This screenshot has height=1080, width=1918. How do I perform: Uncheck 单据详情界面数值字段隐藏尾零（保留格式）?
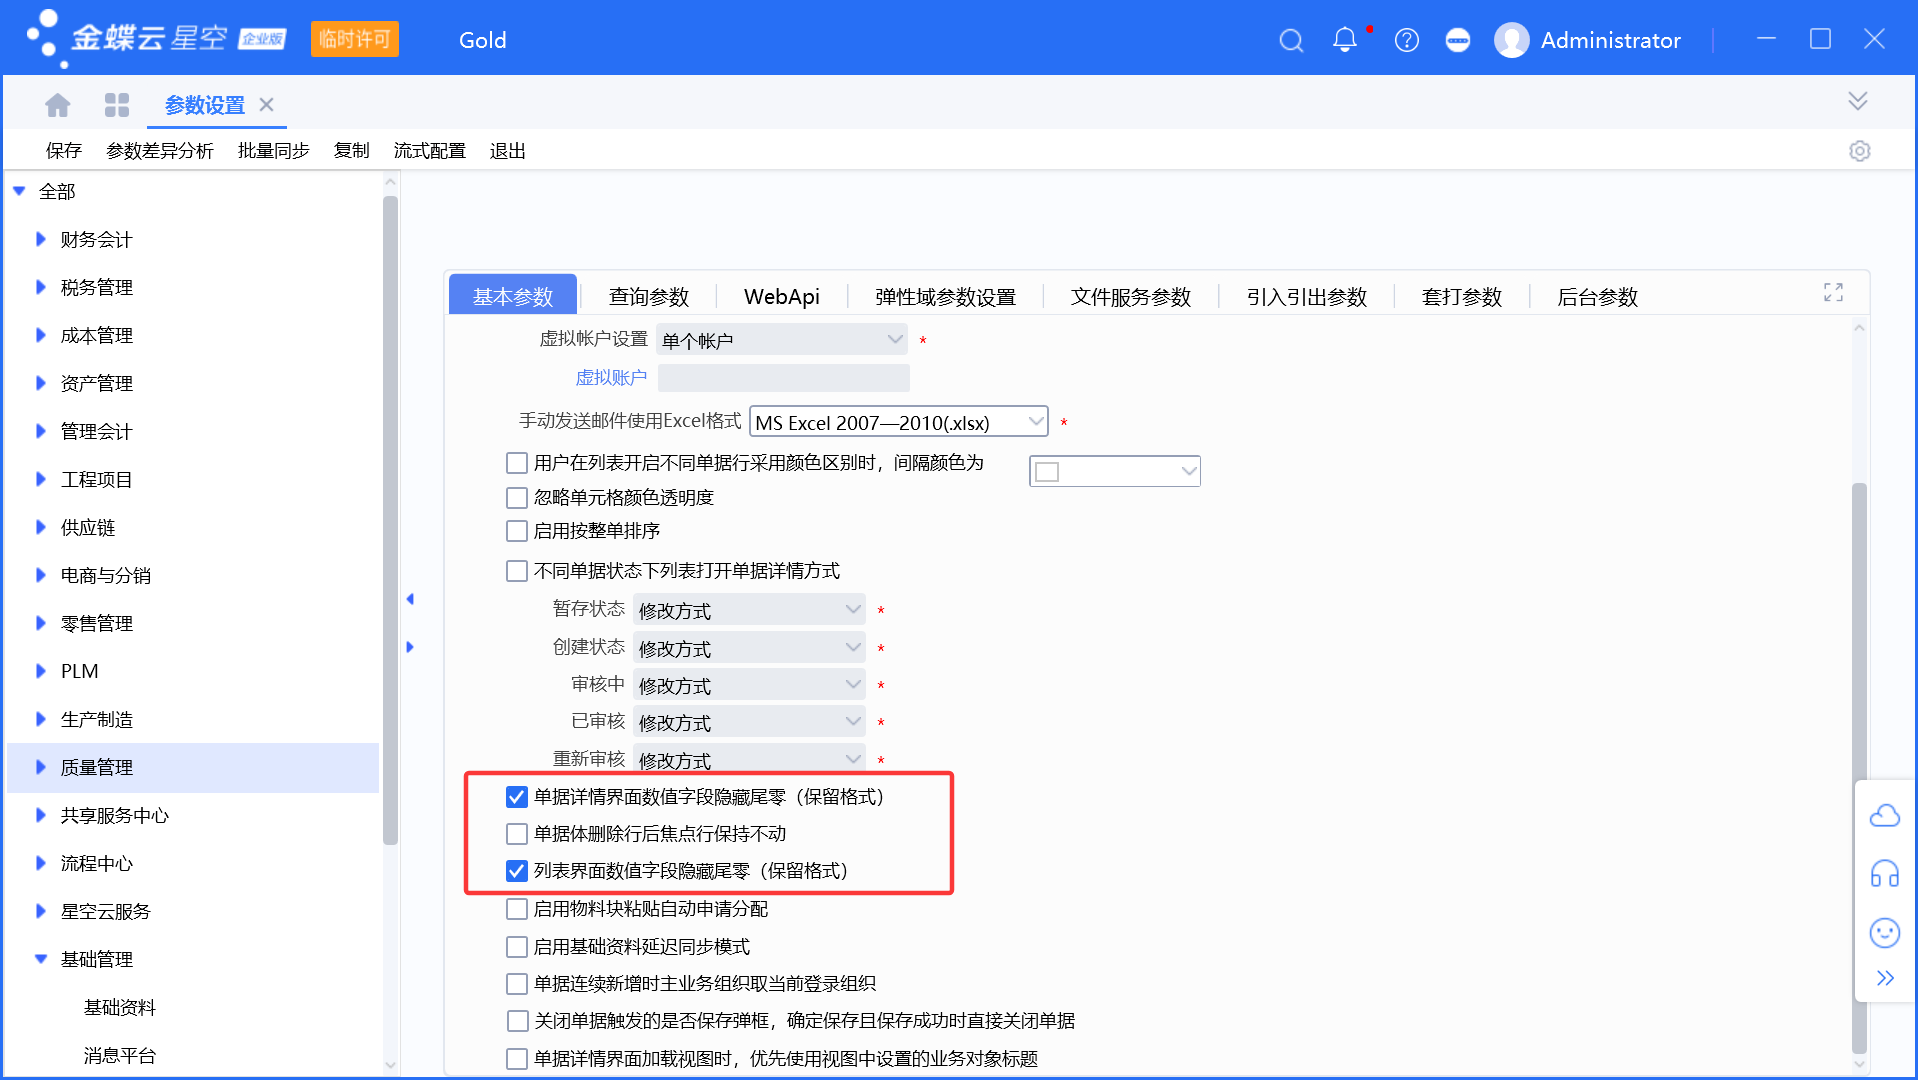[516, 797]
